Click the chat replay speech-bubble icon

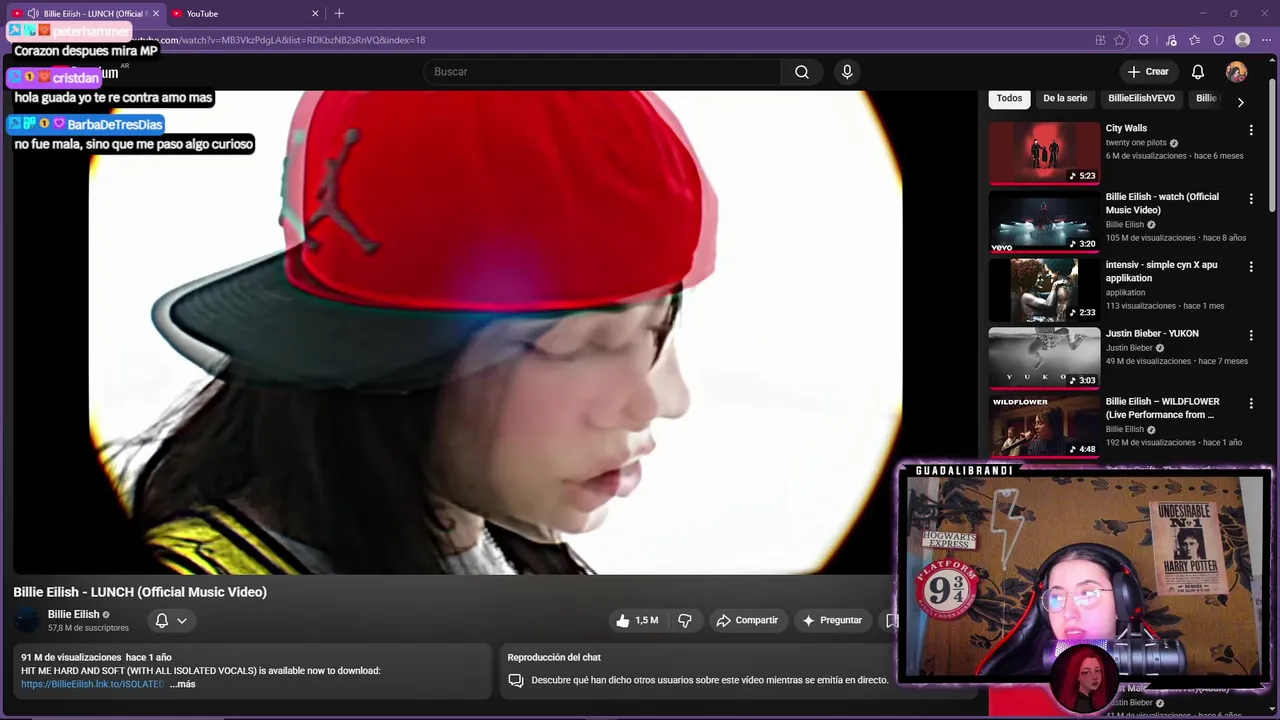click(516, 680)
